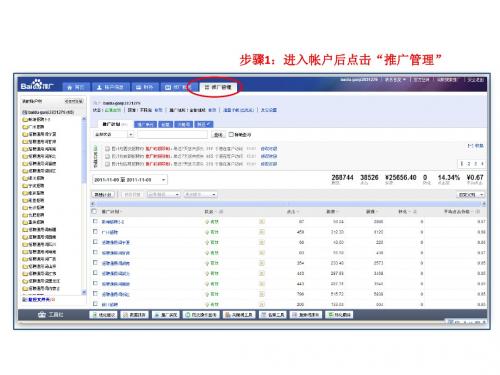Image resolution: width=500 pixels, height=375 pixels.
Task: Click the last link in the top-right header
Action: [475, 80]
